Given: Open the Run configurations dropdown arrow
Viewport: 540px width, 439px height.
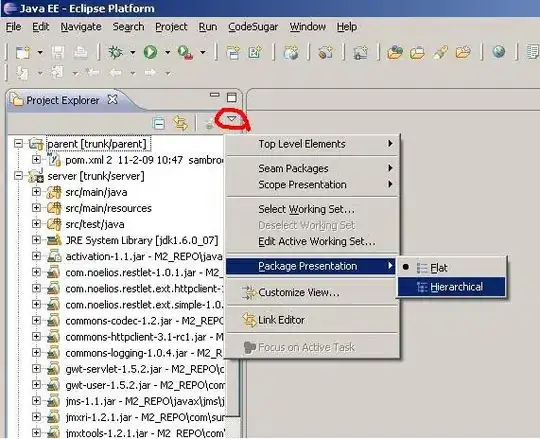Looking at the screenshot, I should coord(168,53).
